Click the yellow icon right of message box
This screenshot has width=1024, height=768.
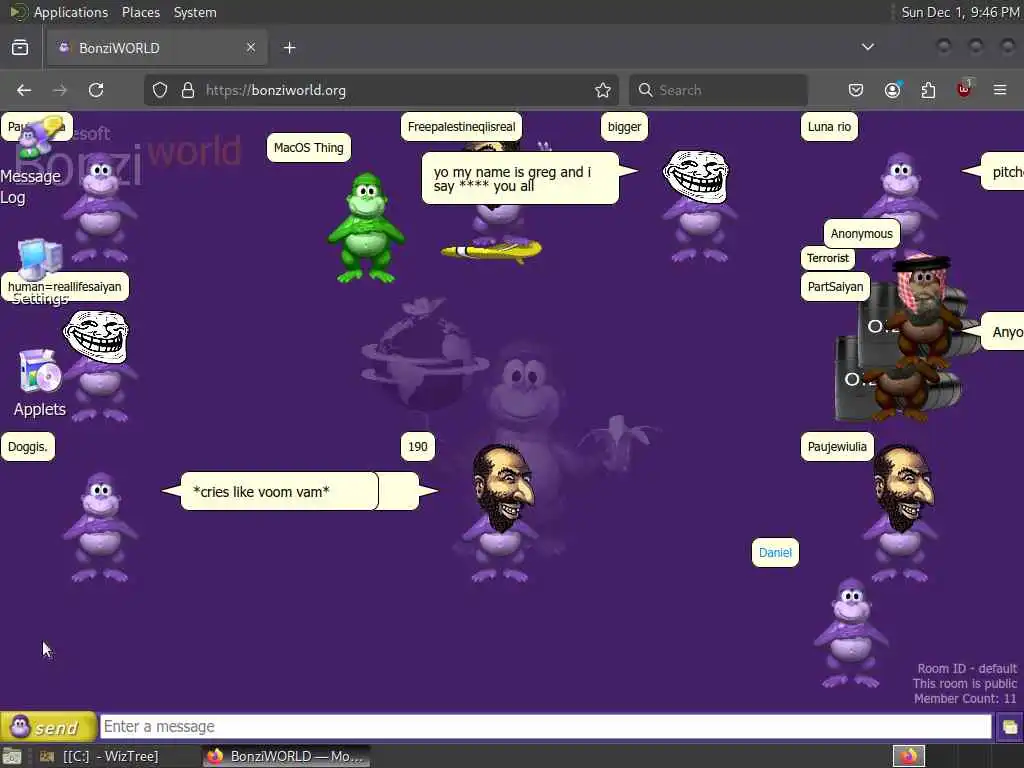pyautogui.click(x=1009, y=727)
